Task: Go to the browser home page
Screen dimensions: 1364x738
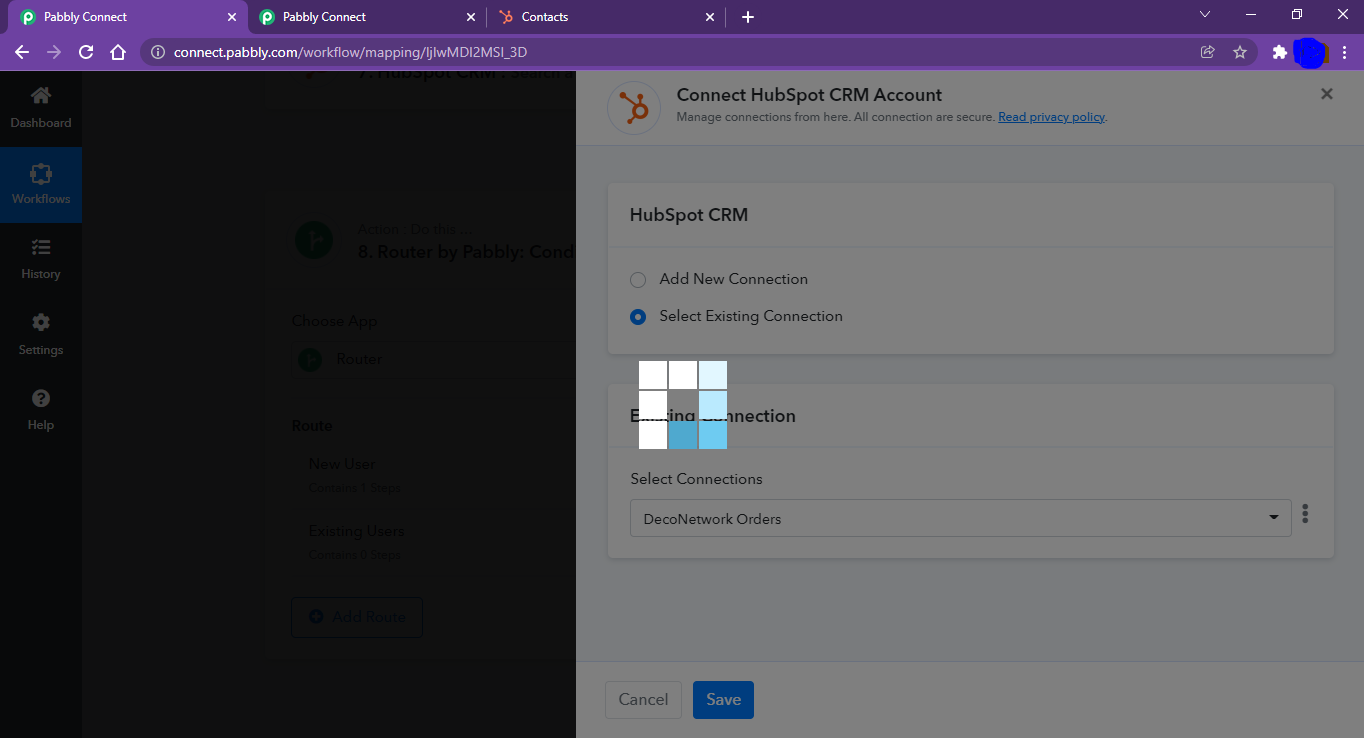Action: tap(118, 52)
